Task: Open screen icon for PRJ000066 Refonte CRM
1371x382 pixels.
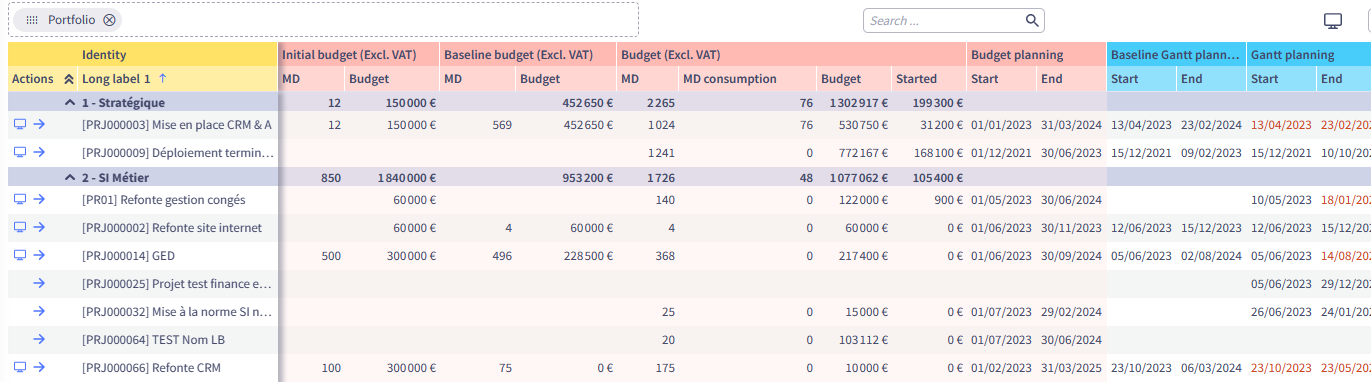Action: click(x=19, y=367)
